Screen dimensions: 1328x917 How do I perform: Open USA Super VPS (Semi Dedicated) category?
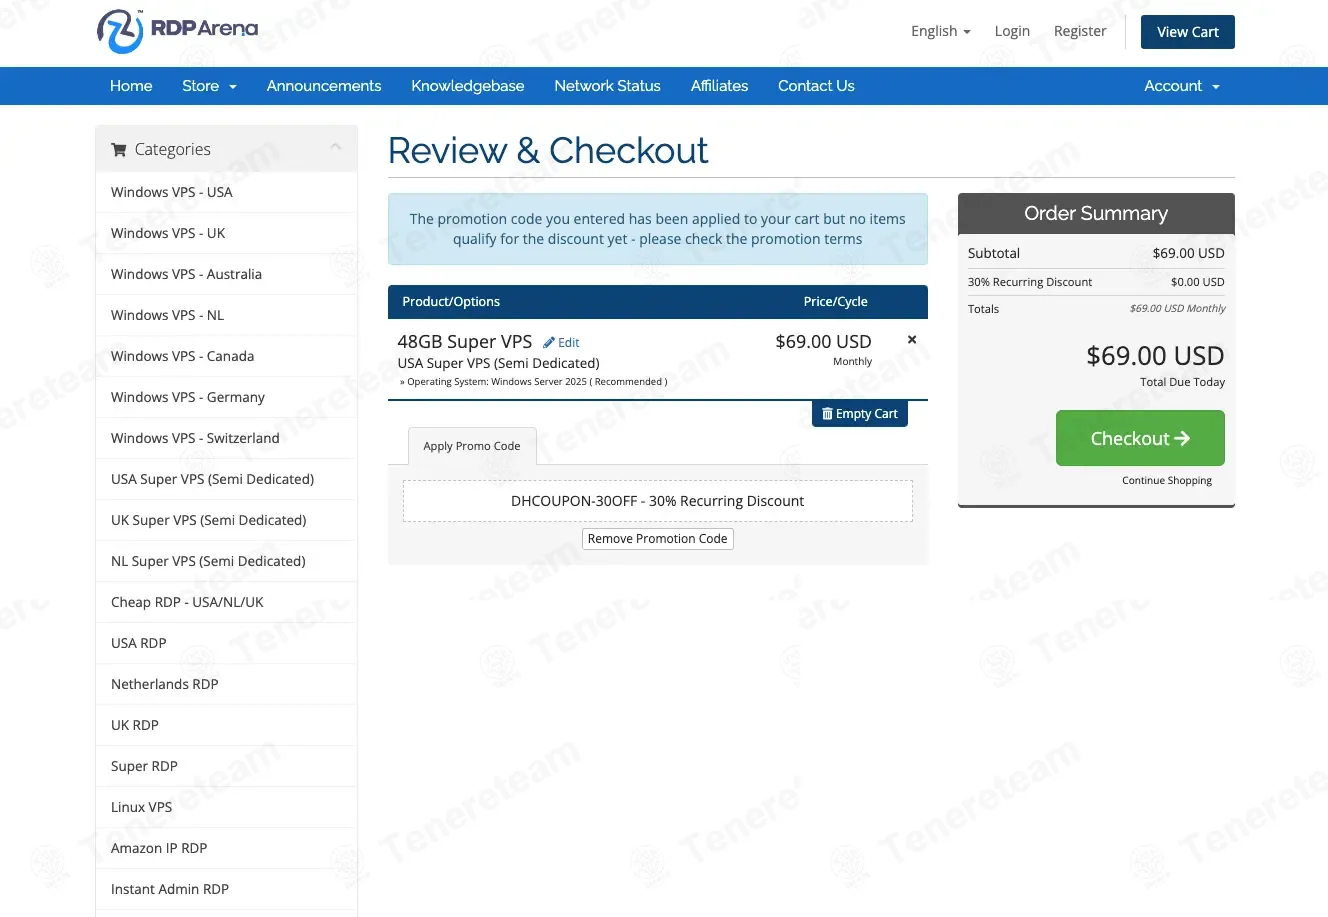[226, 479]
